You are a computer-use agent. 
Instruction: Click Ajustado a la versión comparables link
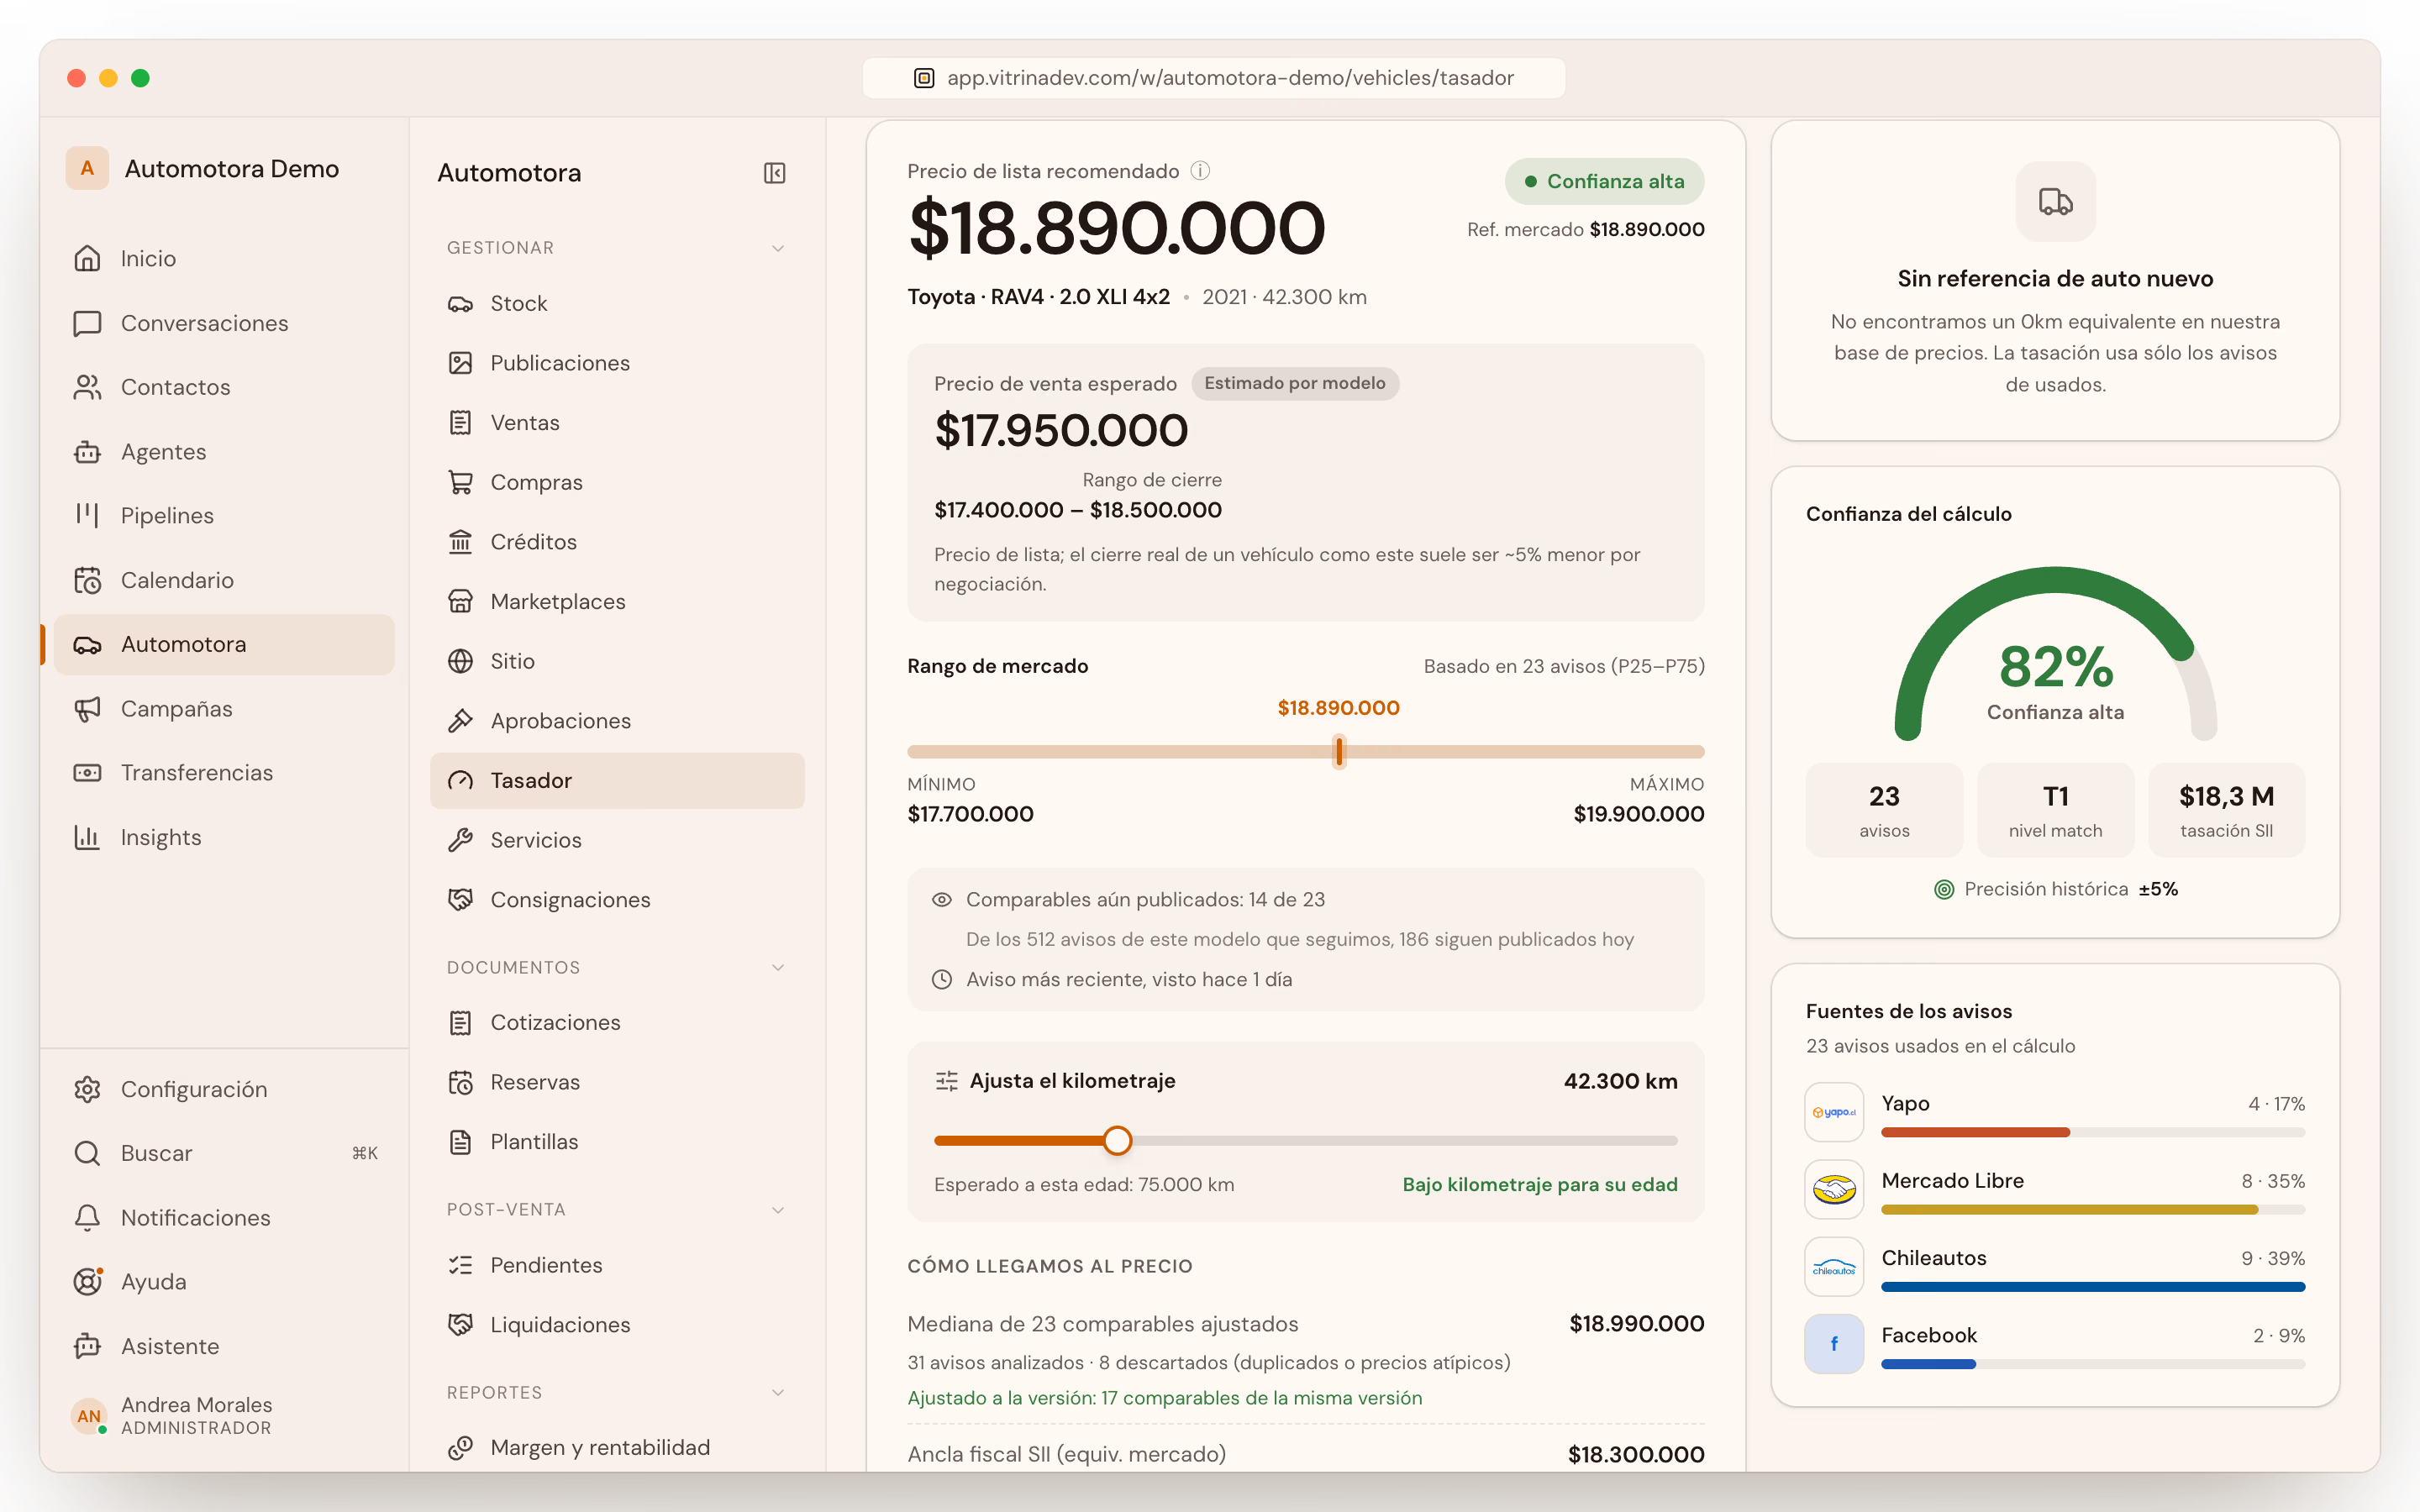pyautogui.click(x=1164, y=1398)
